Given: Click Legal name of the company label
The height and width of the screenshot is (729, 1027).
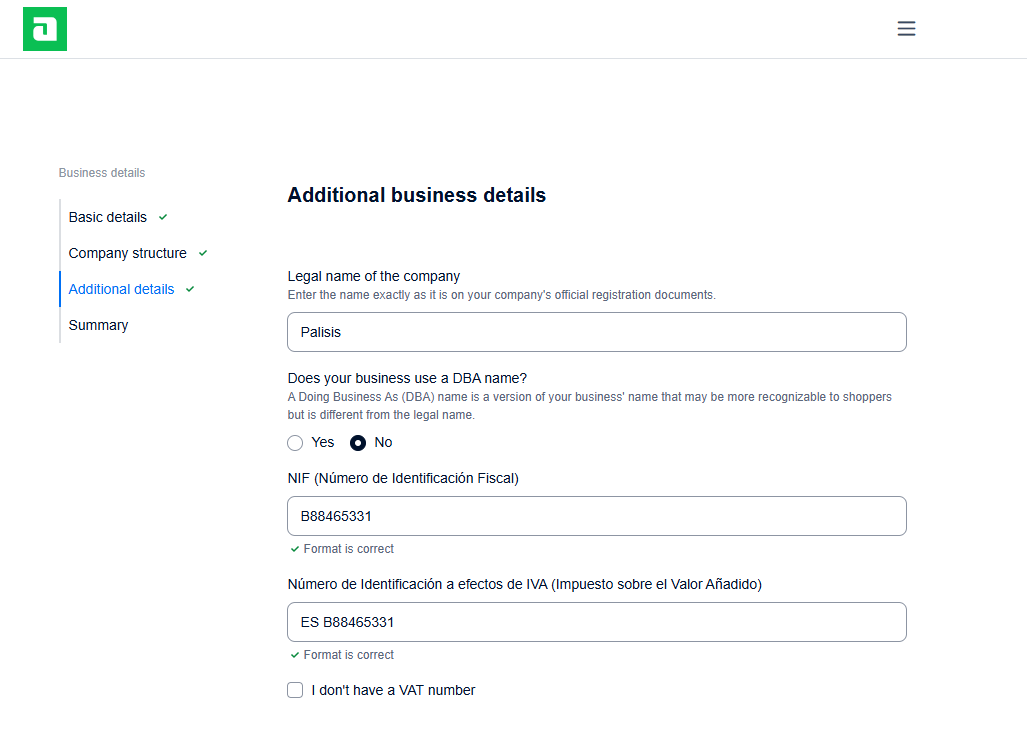Looking at the screenshot, I should coord(373,276).
